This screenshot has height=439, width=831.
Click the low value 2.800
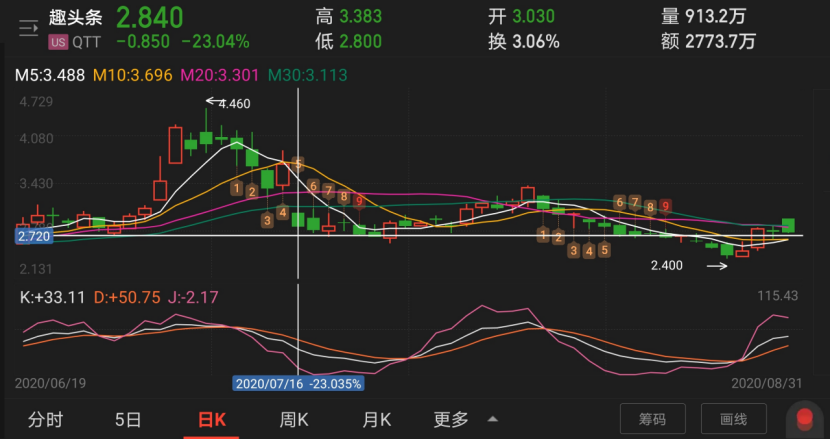click(360, 41)
